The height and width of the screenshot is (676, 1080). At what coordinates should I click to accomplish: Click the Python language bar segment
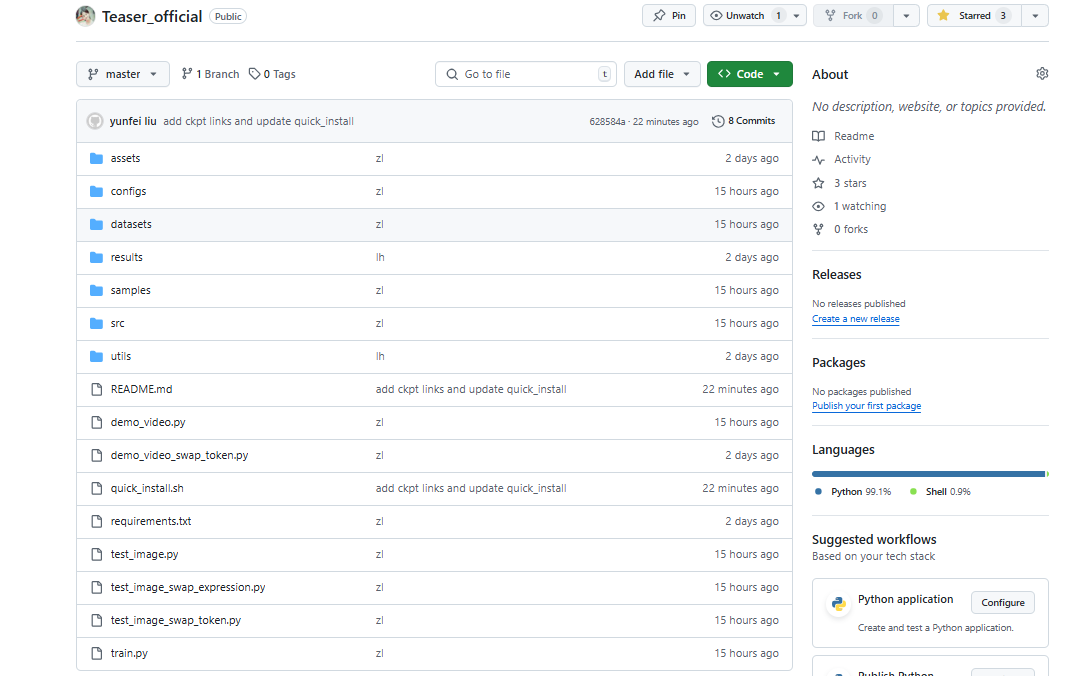click(928, 474)
